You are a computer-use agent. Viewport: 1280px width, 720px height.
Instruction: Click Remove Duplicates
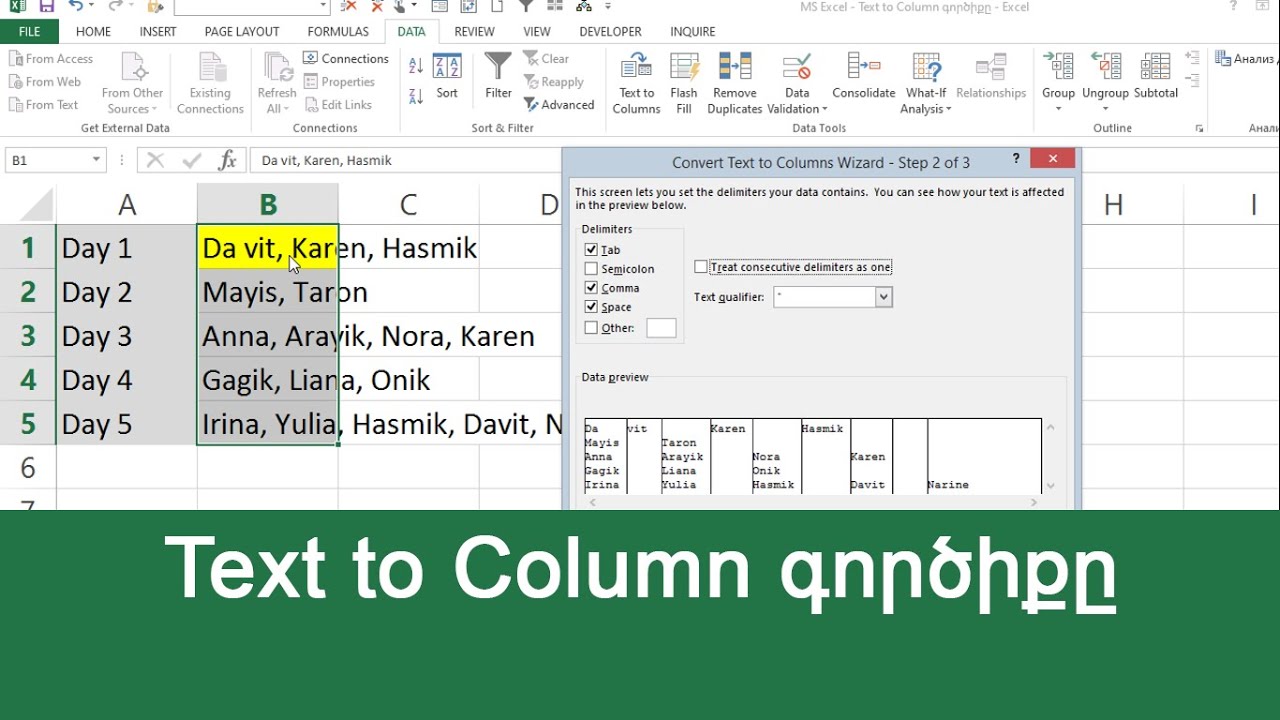pos(735,83)
